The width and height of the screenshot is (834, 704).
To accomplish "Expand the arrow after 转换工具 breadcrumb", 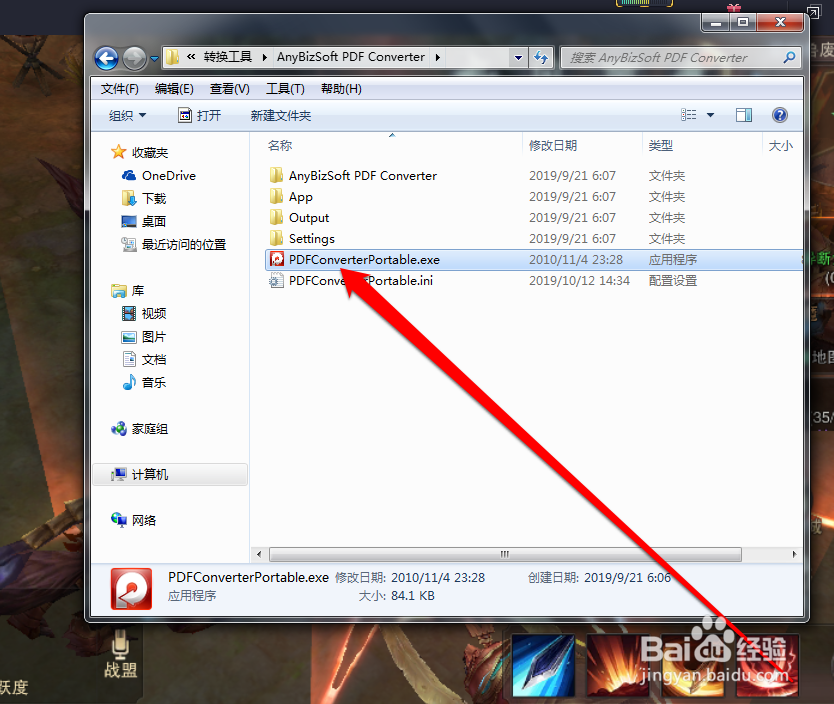I will (264, 57).
